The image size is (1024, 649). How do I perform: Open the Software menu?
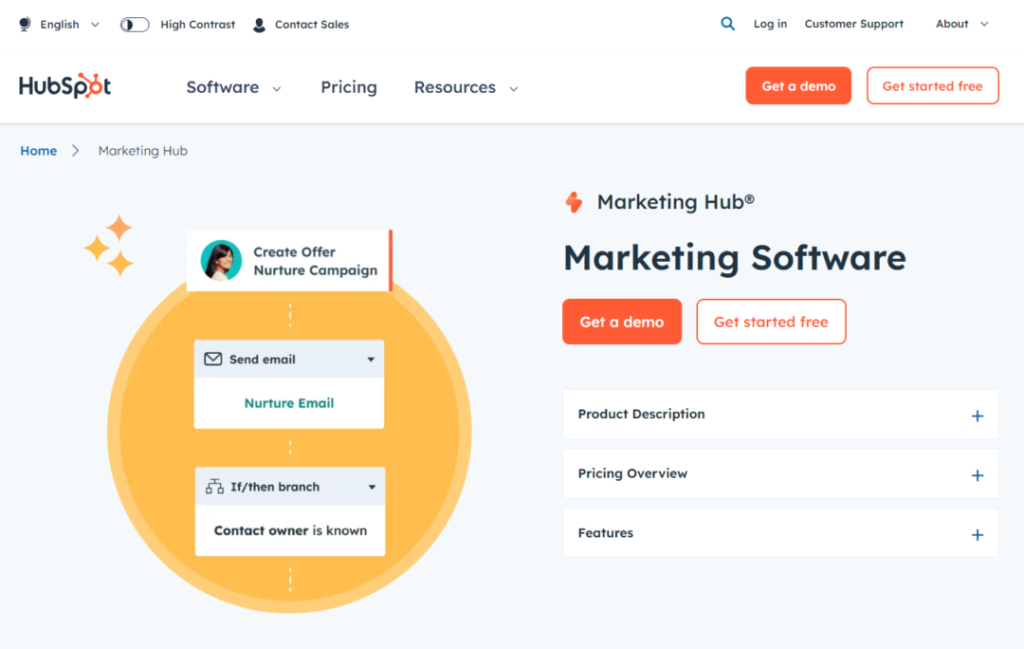pos(233,87)
